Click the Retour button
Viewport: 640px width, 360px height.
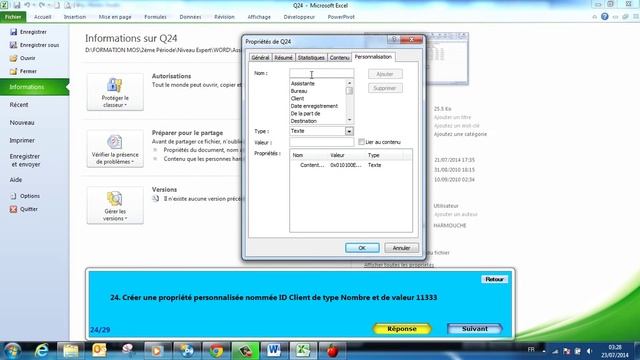point(494,279)
